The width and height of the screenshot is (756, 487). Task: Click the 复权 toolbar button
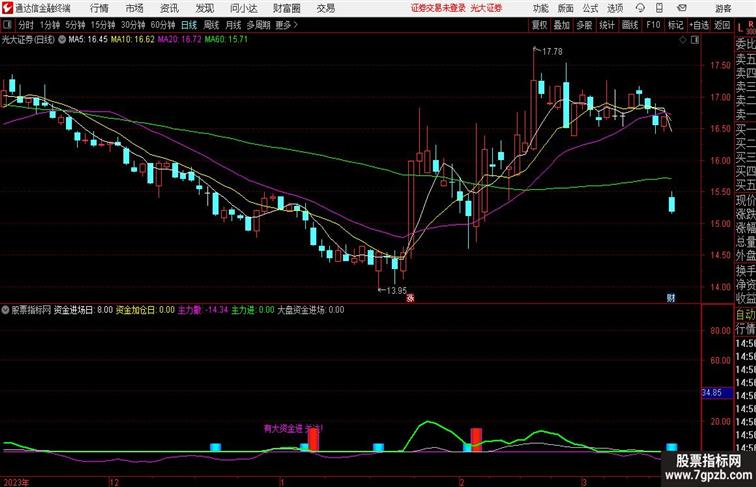(540, 25)
